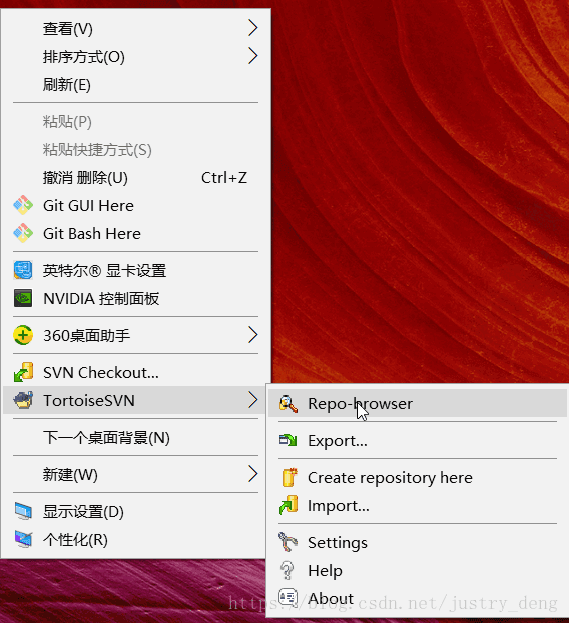Image resolution: width=569 pixels, height=623 pixels.
Task: Click the Ctrl+Z shortcut text
Action: pos(224,178)
